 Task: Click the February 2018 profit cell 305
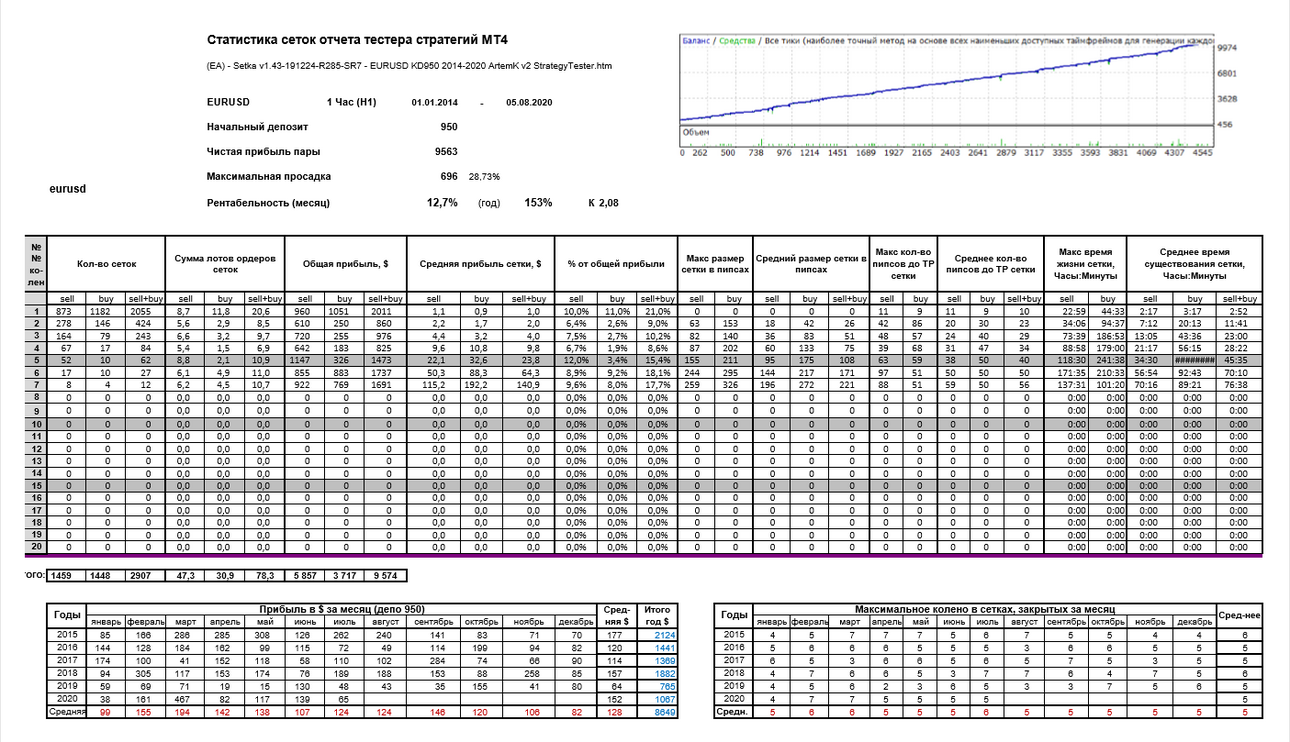[144, 674]
